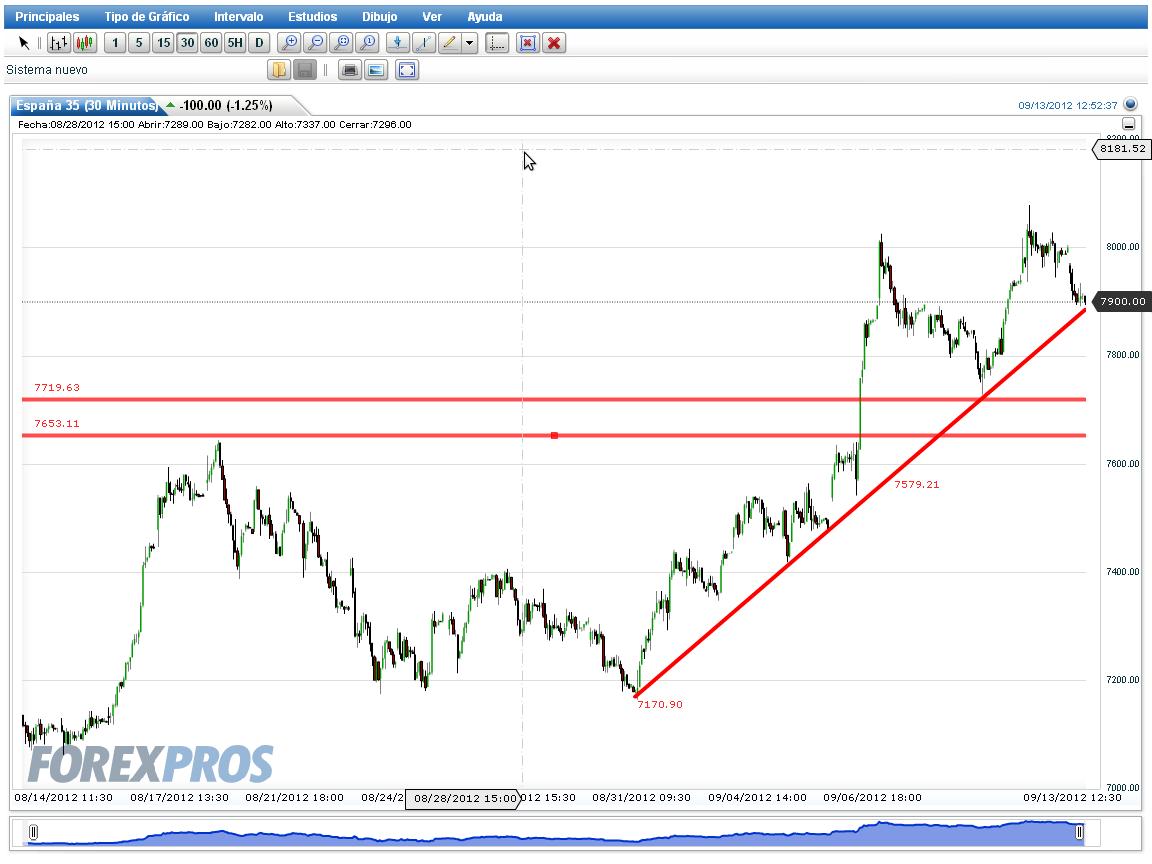Click the red X delete drawings icon
The height and width of the screenshot is (864, 1152).
[554, 43]
